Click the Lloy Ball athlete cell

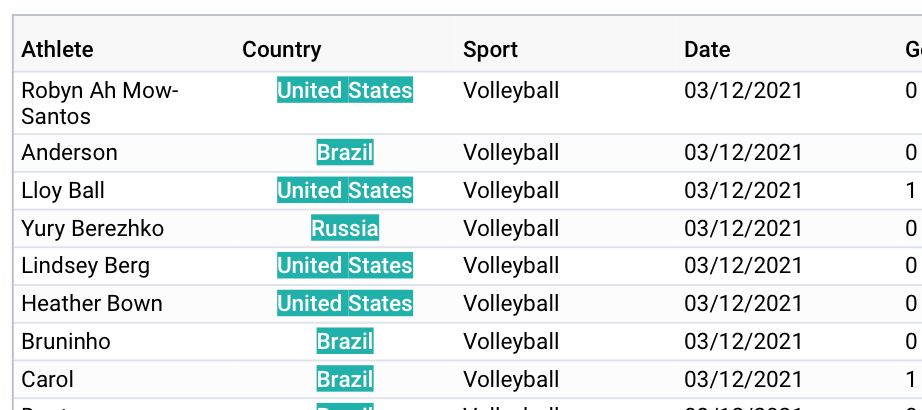(x=123, y=191)
